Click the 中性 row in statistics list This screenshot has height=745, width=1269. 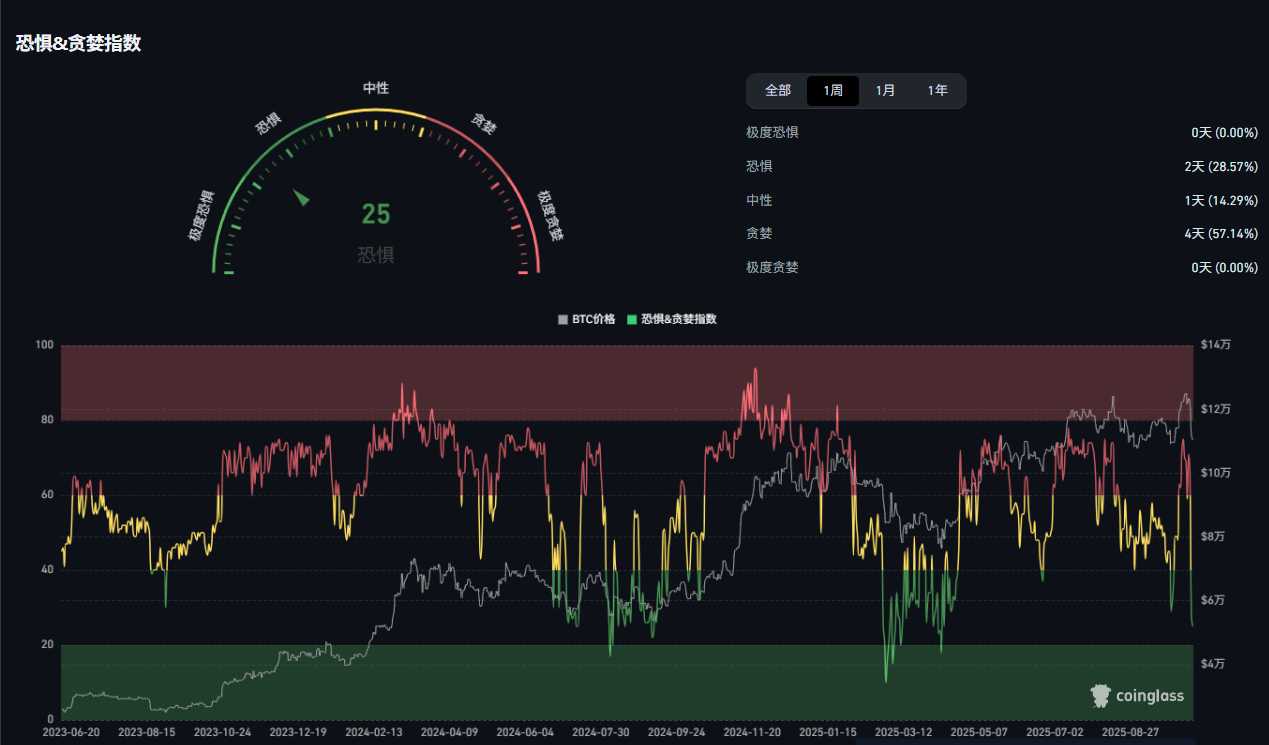pyautogui.click(x=759, y=200)
